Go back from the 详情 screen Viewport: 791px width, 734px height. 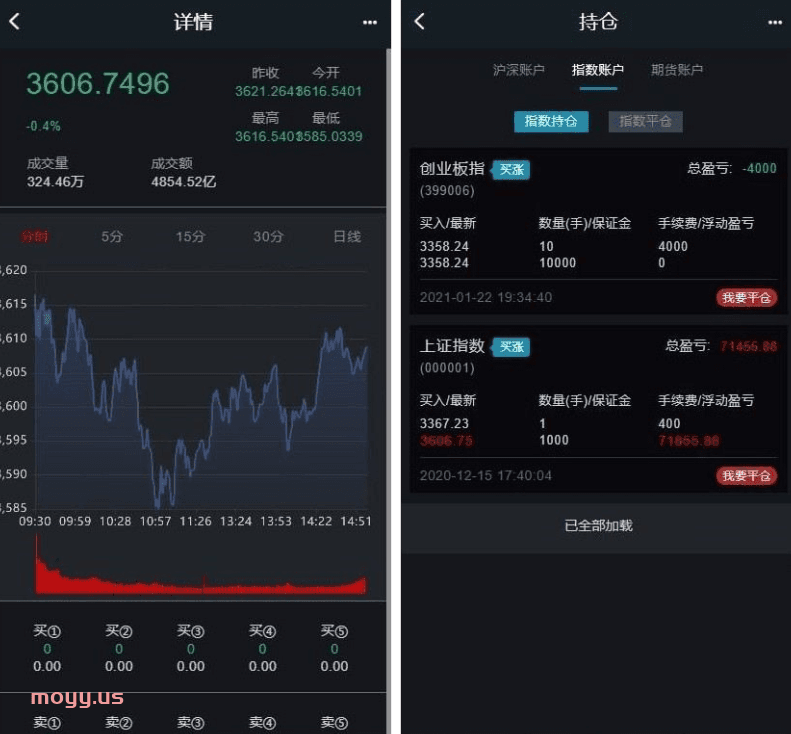pos(14,21)
